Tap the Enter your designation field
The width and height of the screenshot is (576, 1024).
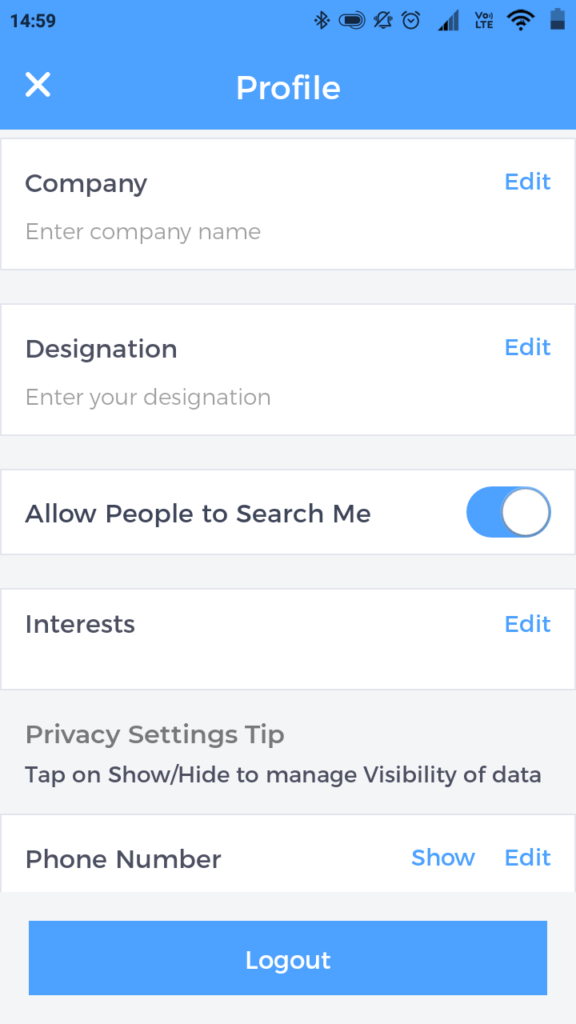[148, 397]
